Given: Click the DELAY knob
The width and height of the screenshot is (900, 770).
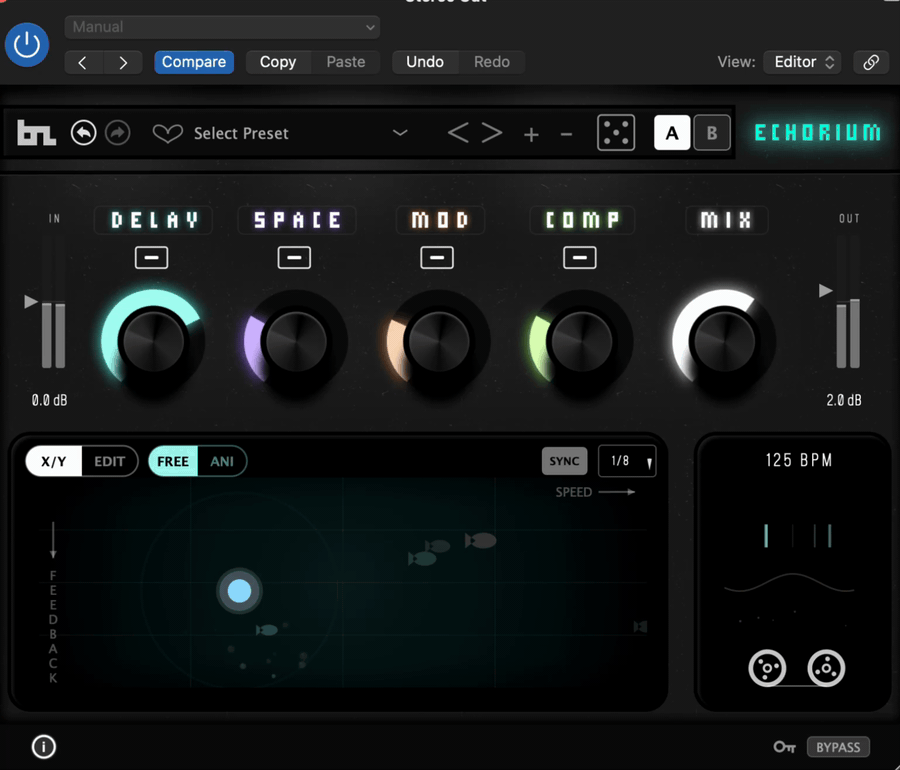Looking at the screenshot, I should point(153,341).
